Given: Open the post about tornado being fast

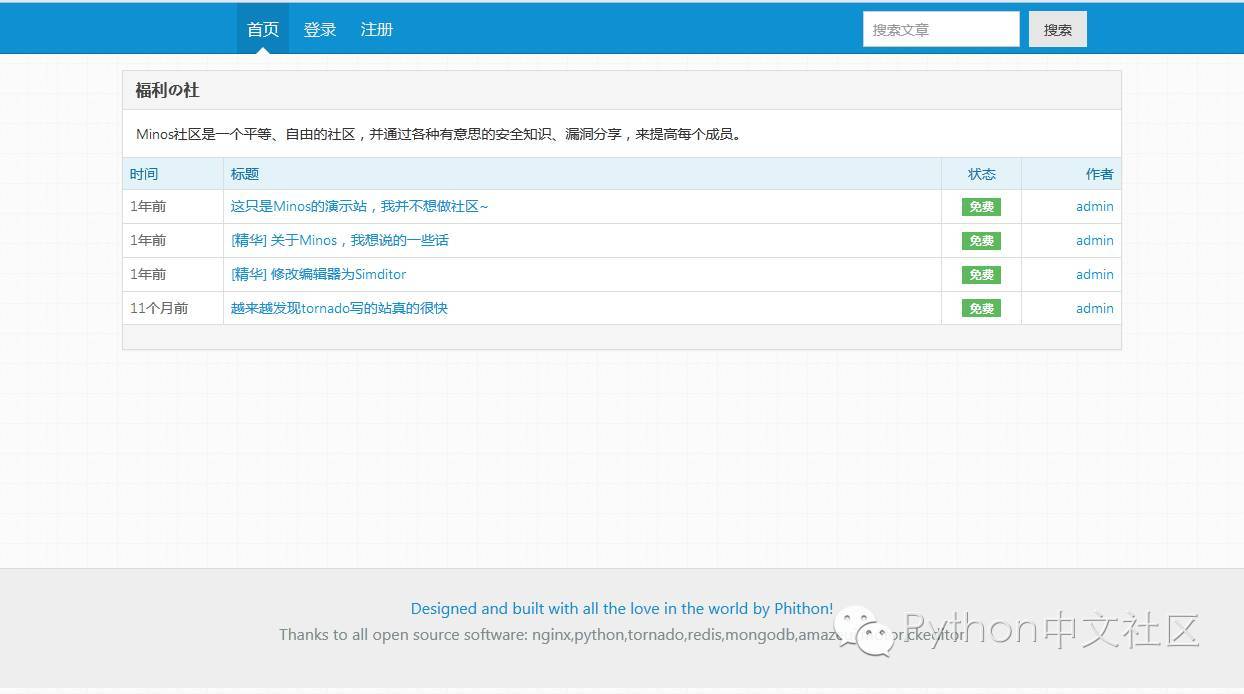Looking at the screenshot, I should [x=339, y=308].
